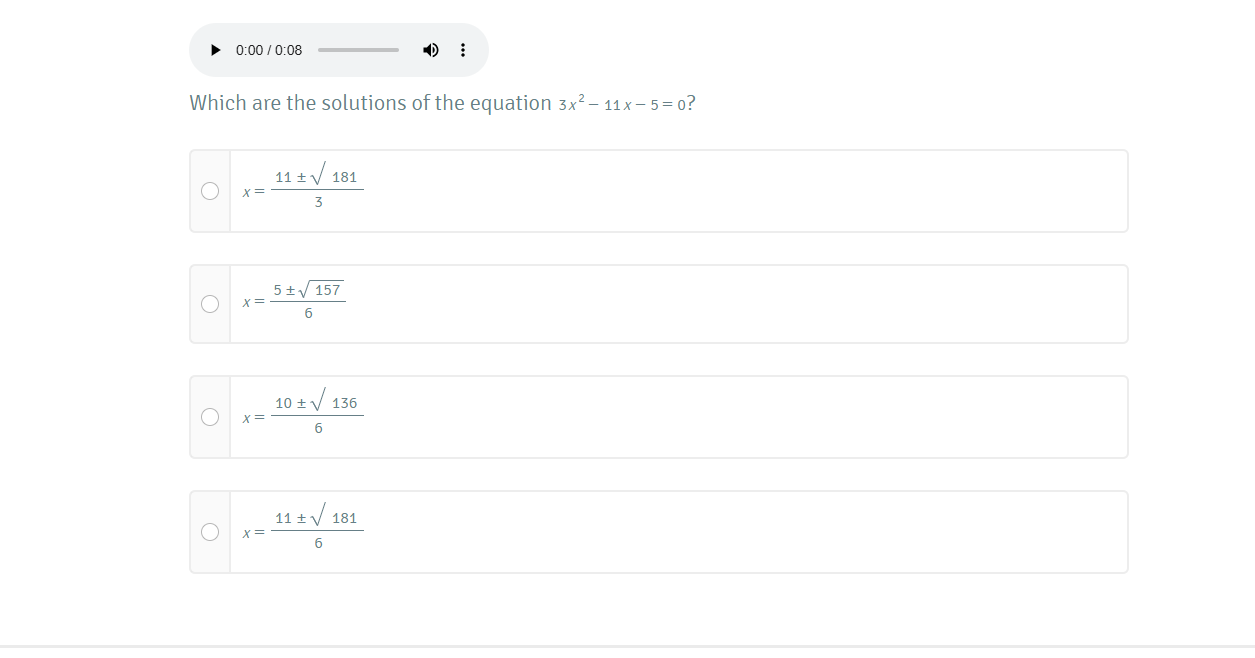Select the radio button for √136 answer
This screenshot has width=1255, height=658.
[210, 417]
